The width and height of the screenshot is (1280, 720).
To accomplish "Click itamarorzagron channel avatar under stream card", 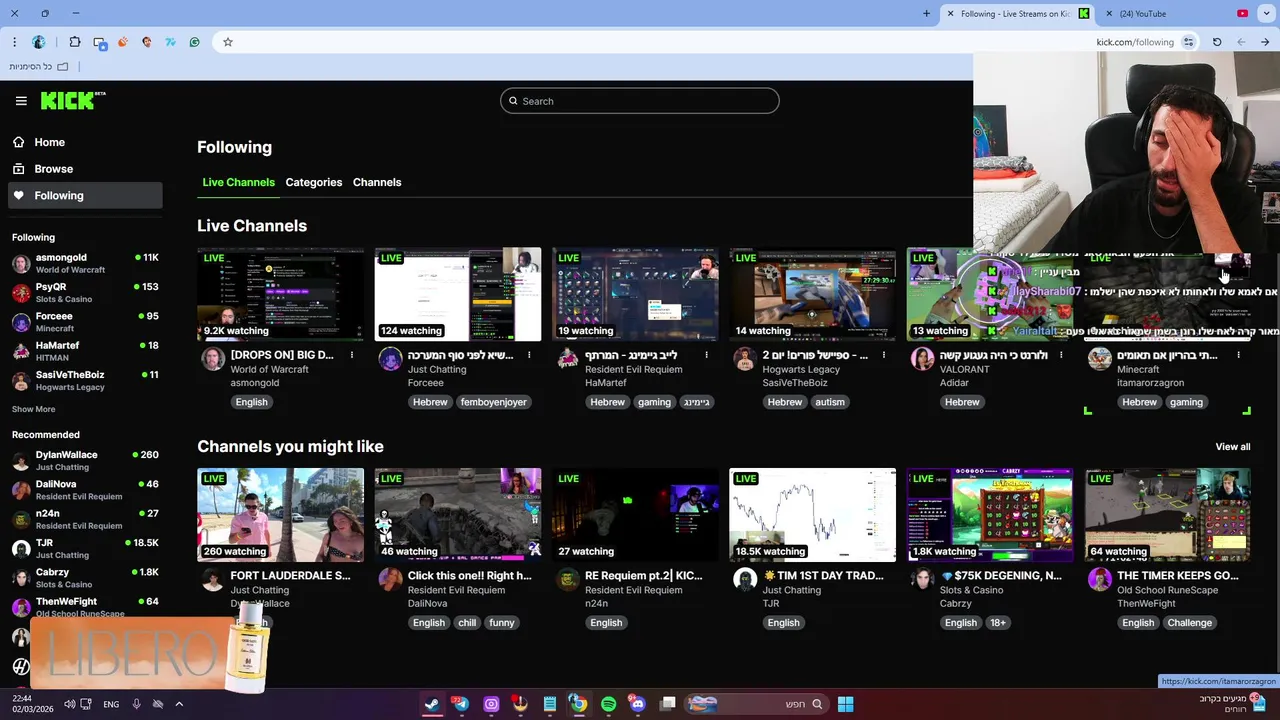I will (1099, 359).
